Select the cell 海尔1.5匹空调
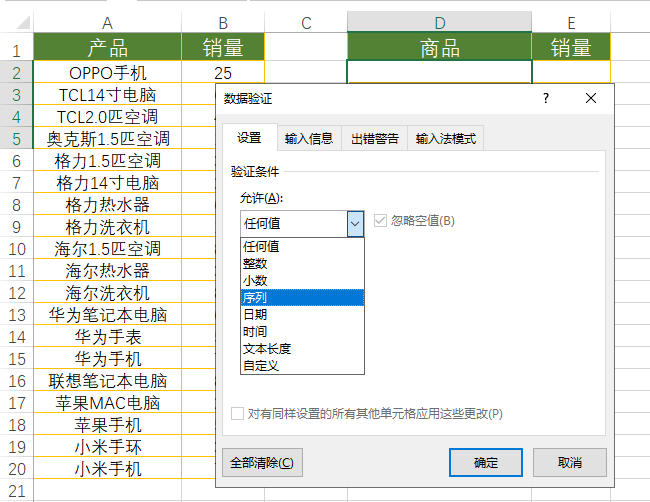The width and height of the screenshot is (650, 502). [107, 249]
